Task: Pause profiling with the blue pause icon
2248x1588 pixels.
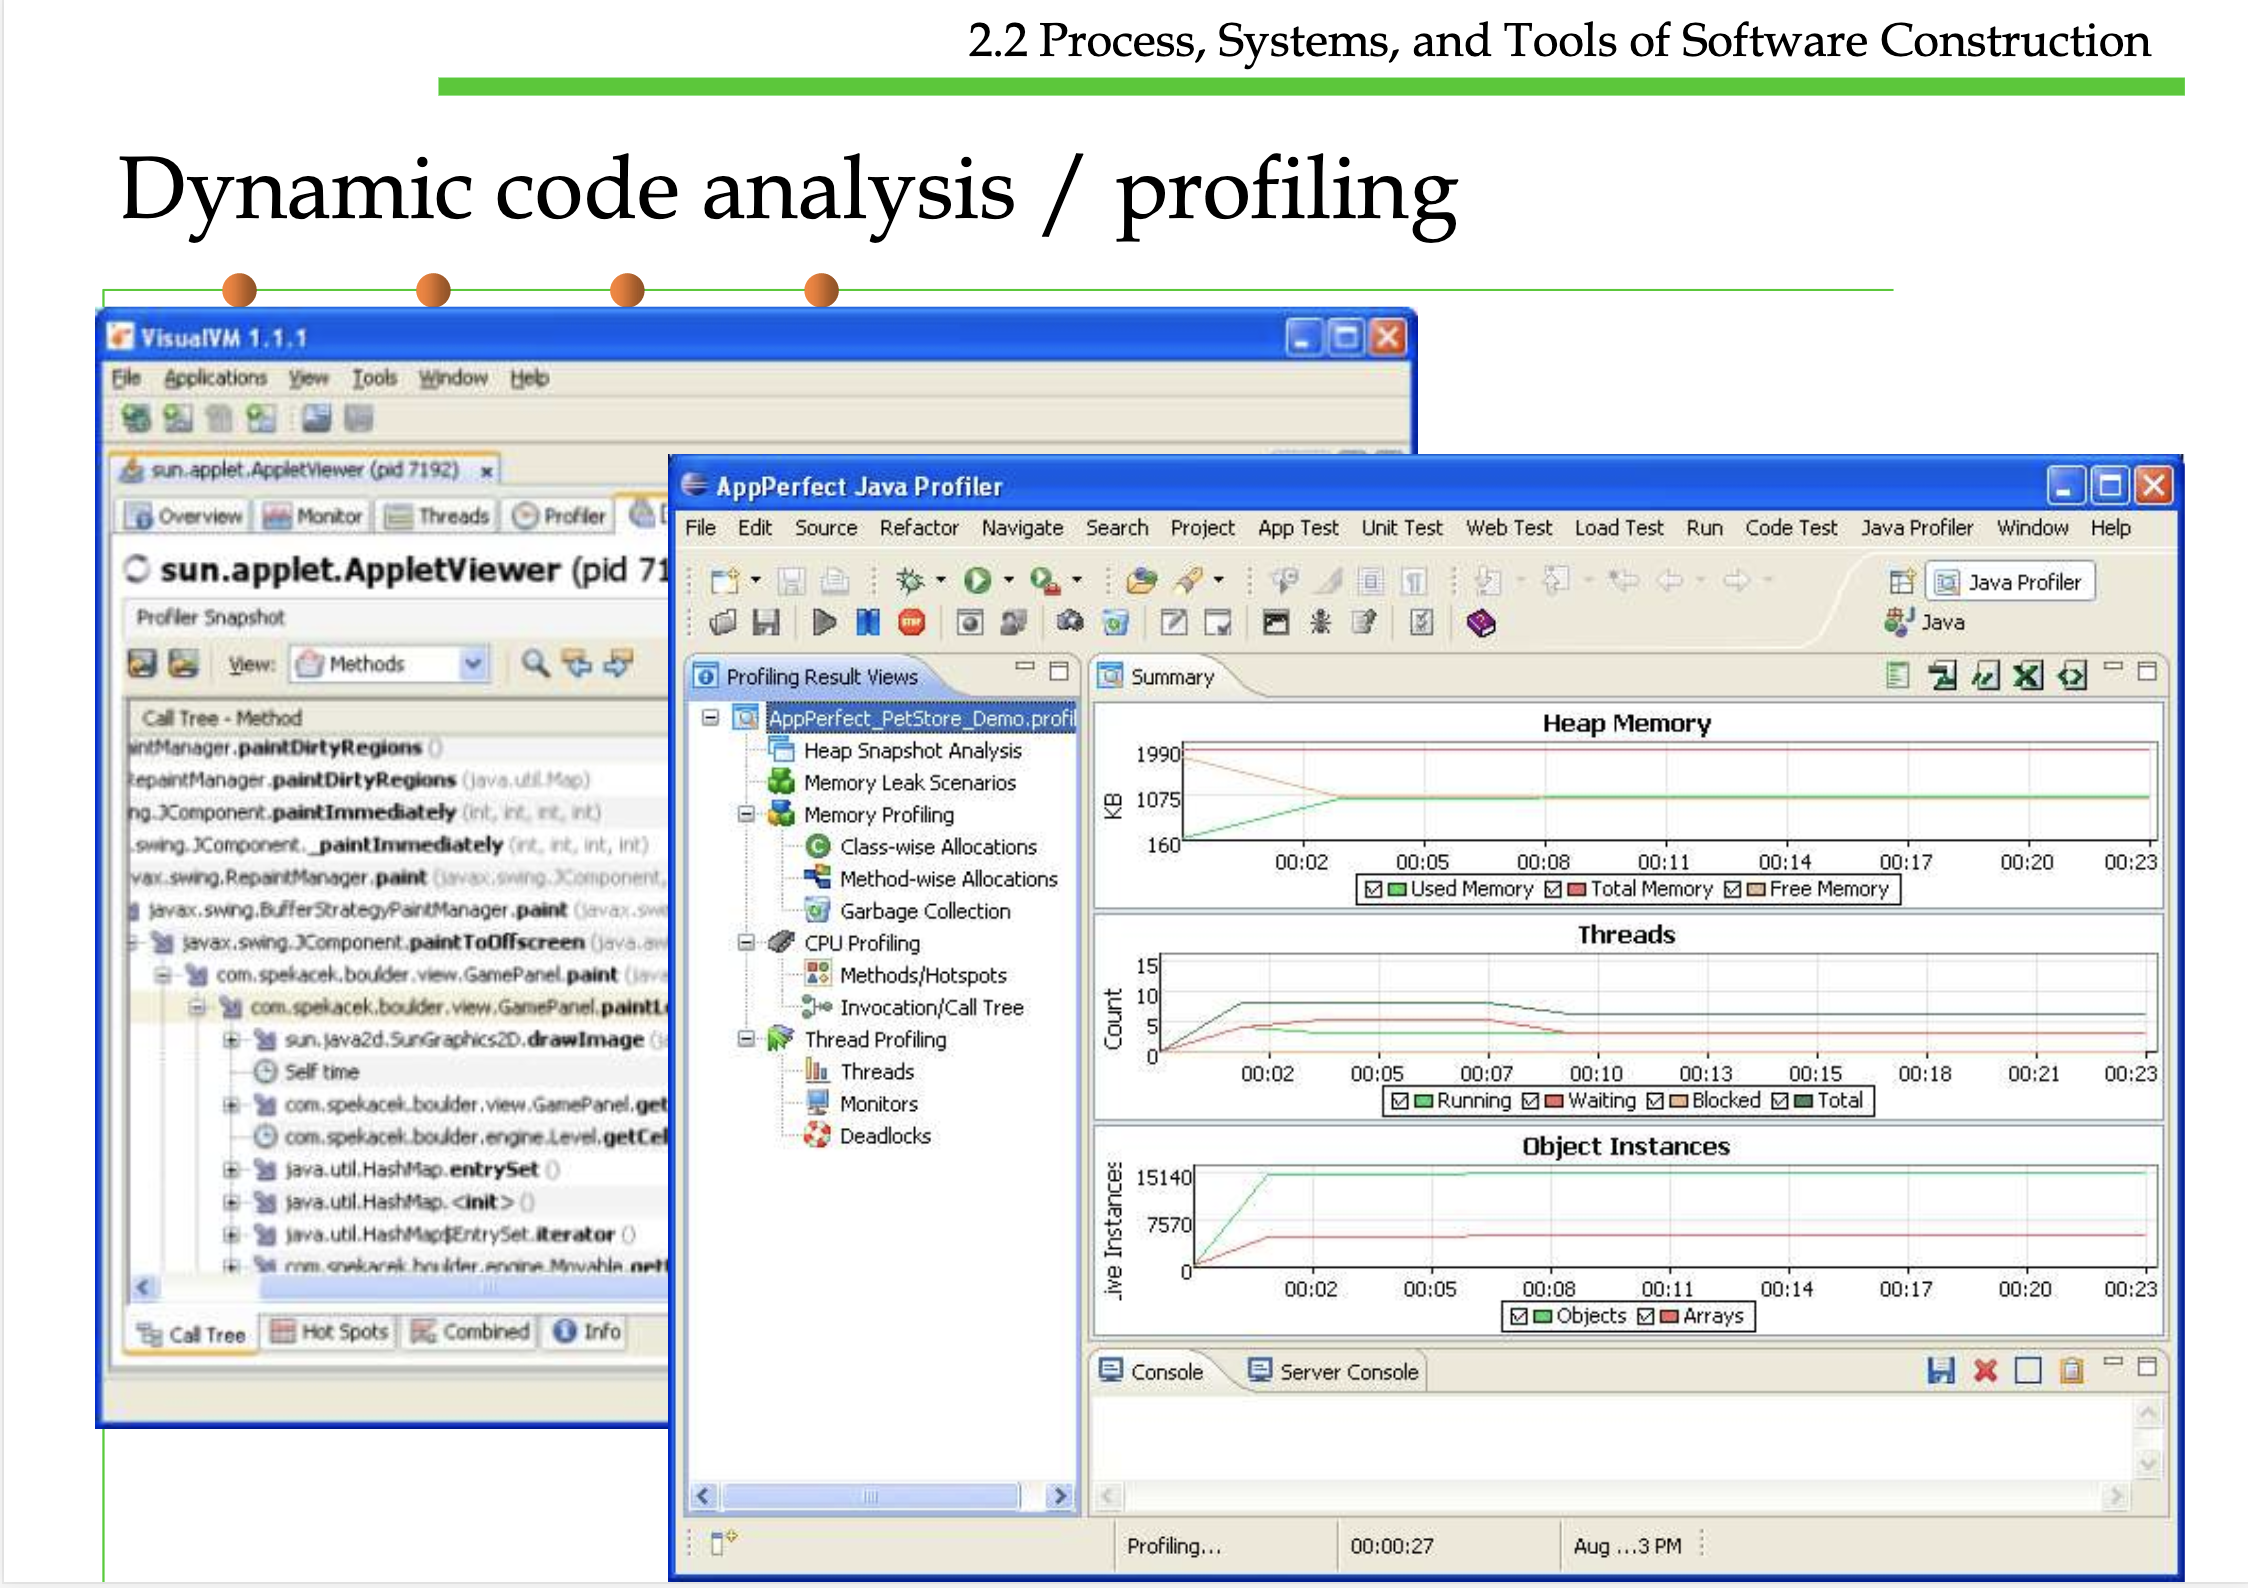Action: click(867, 622)
